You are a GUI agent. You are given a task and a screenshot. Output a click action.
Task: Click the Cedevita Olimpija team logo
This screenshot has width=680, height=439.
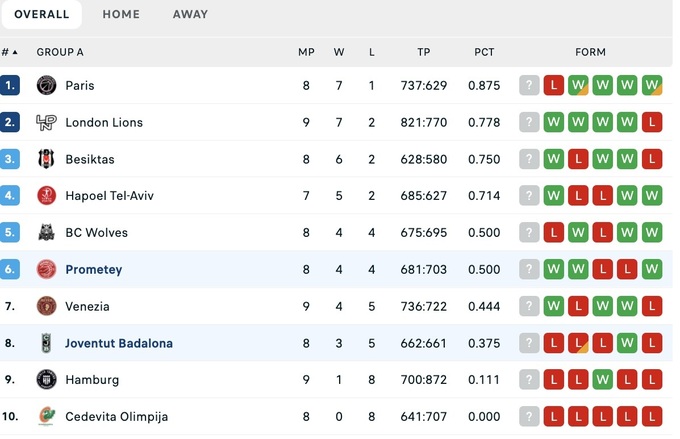[46, 417]
